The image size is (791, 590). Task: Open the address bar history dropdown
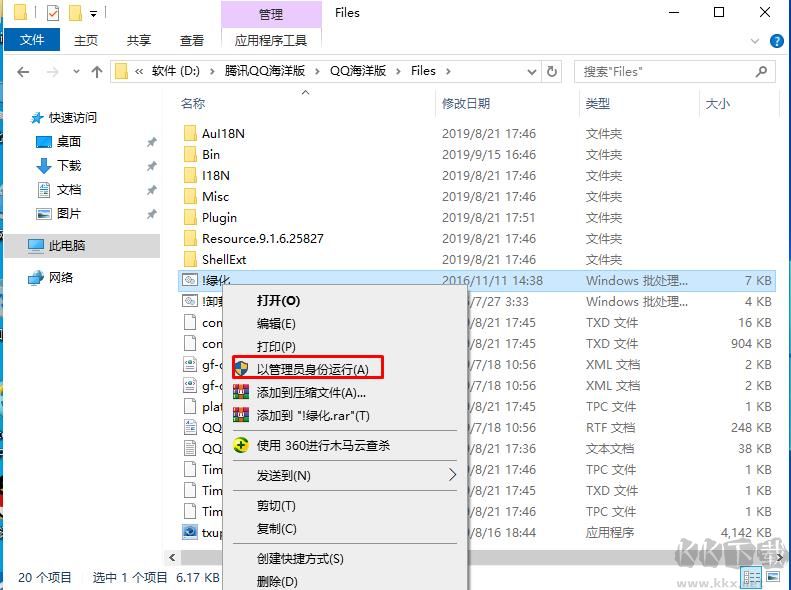click(530, 71)
